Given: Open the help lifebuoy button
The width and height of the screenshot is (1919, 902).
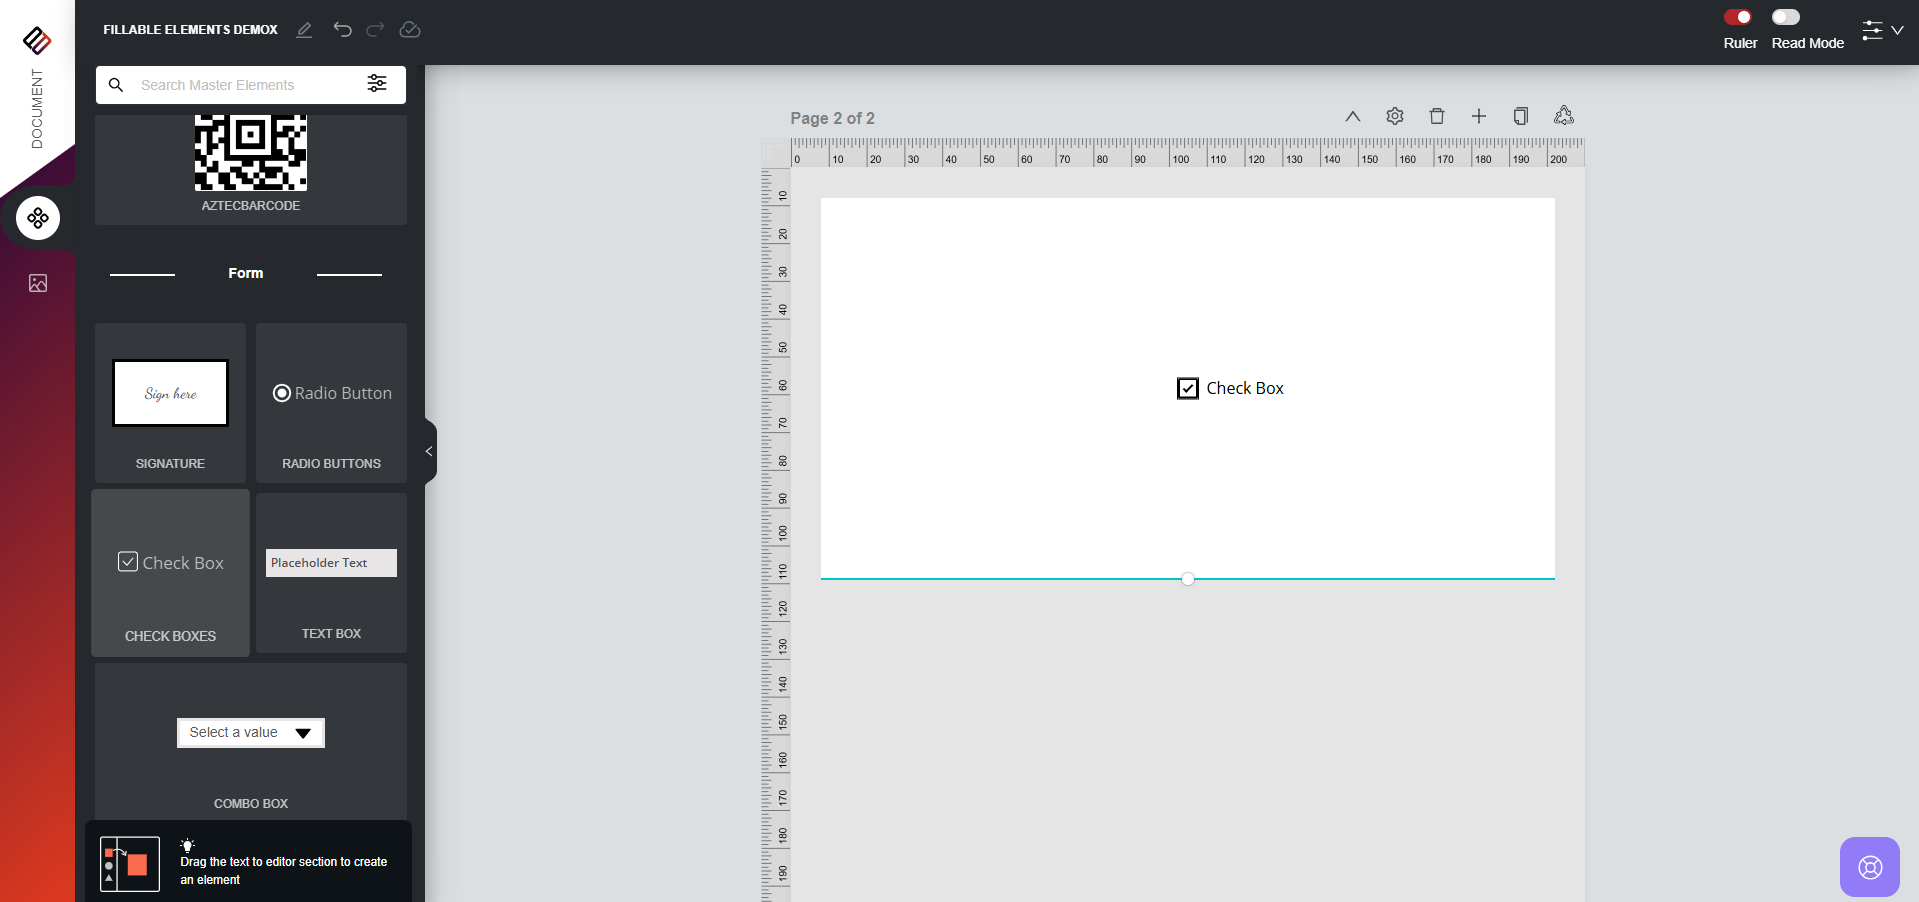Looking at the screenshot, I should (x=1869, y=866).
